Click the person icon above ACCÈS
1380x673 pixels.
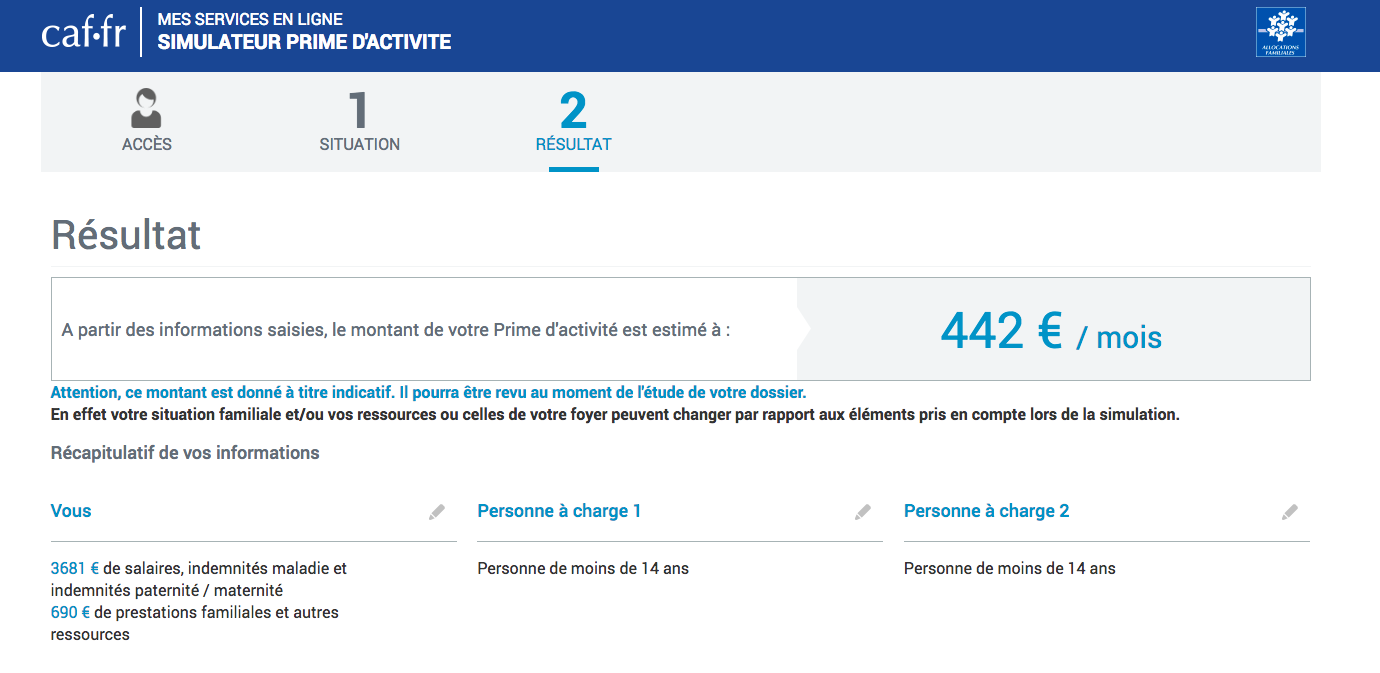coord(147,108)
